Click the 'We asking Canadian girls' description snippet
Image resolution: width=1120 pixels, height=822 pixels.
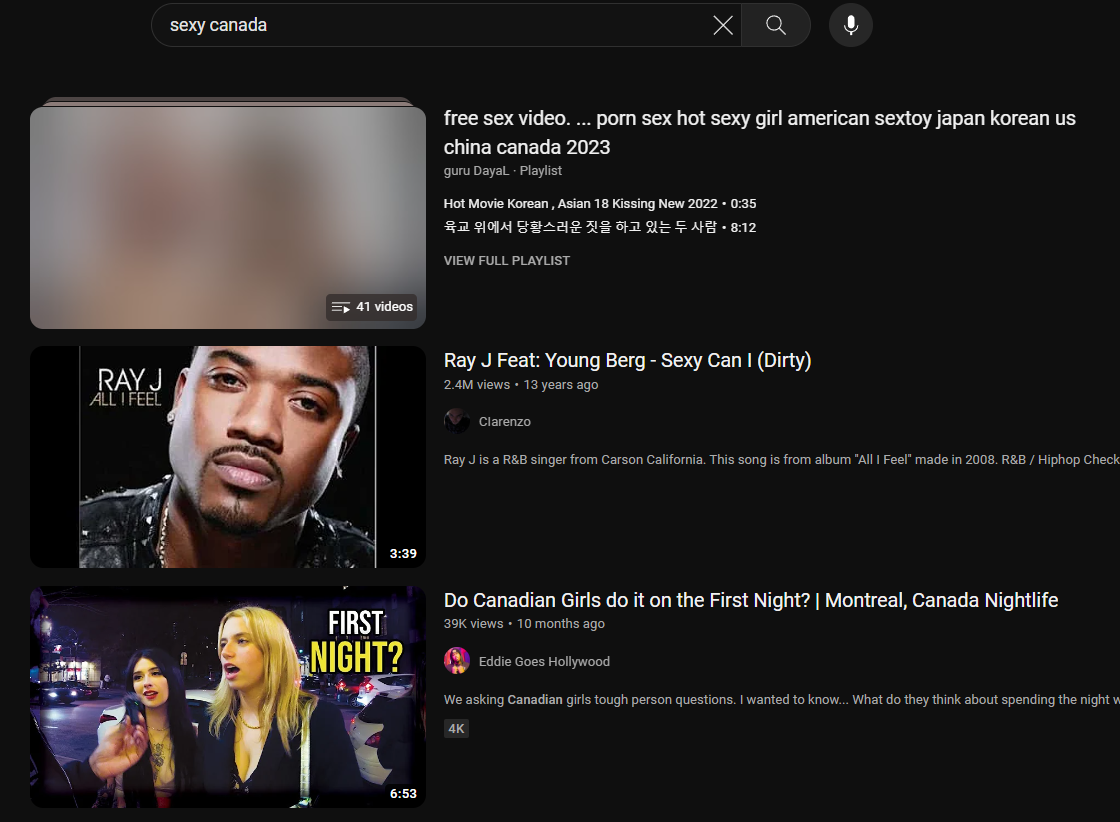781,699
